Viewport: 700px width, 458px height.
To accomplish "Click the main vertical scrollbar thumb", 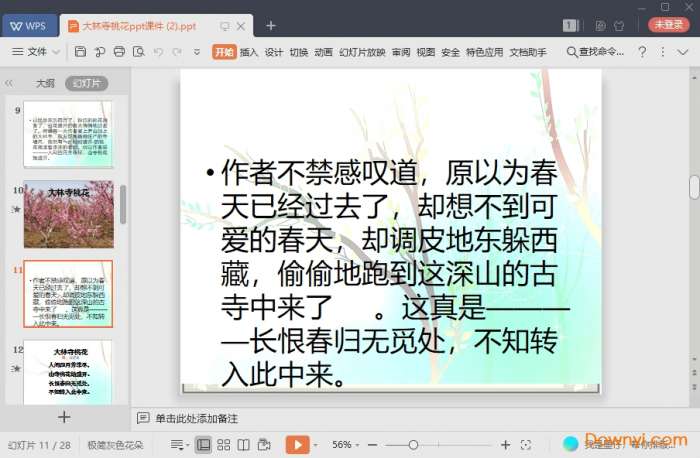I will coord(694,187).
